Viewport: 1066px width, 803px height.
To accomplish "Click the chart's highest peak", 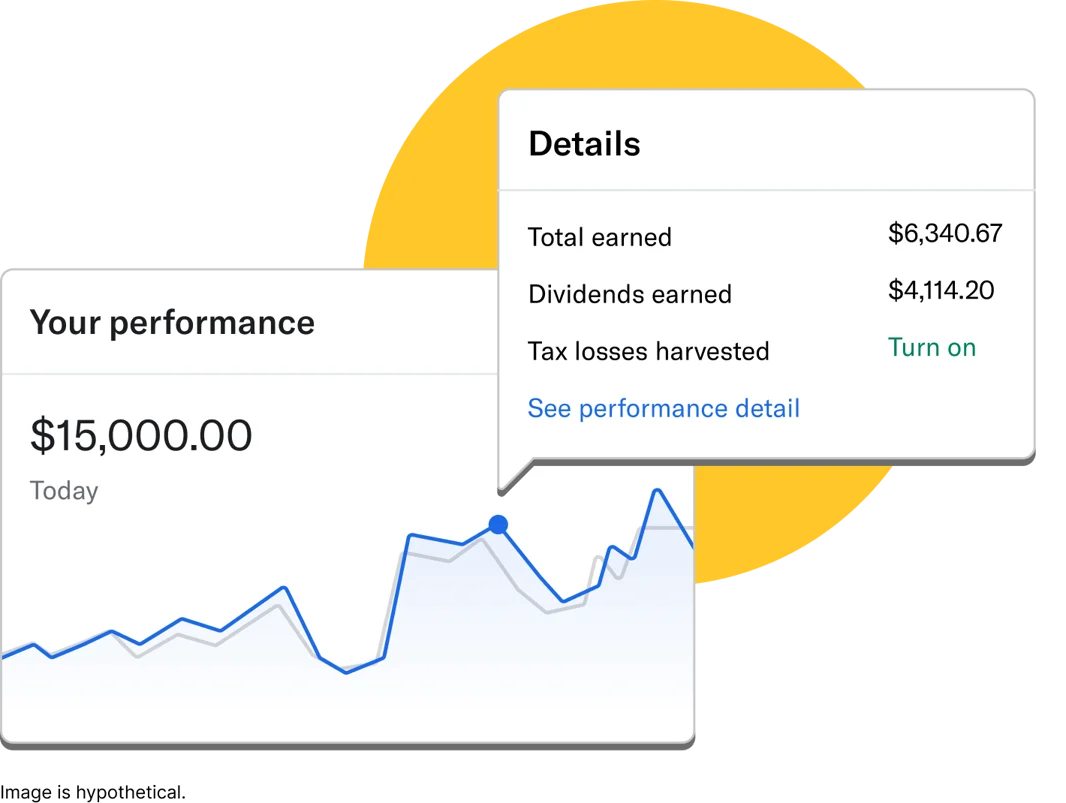I will tap(657, 490).
